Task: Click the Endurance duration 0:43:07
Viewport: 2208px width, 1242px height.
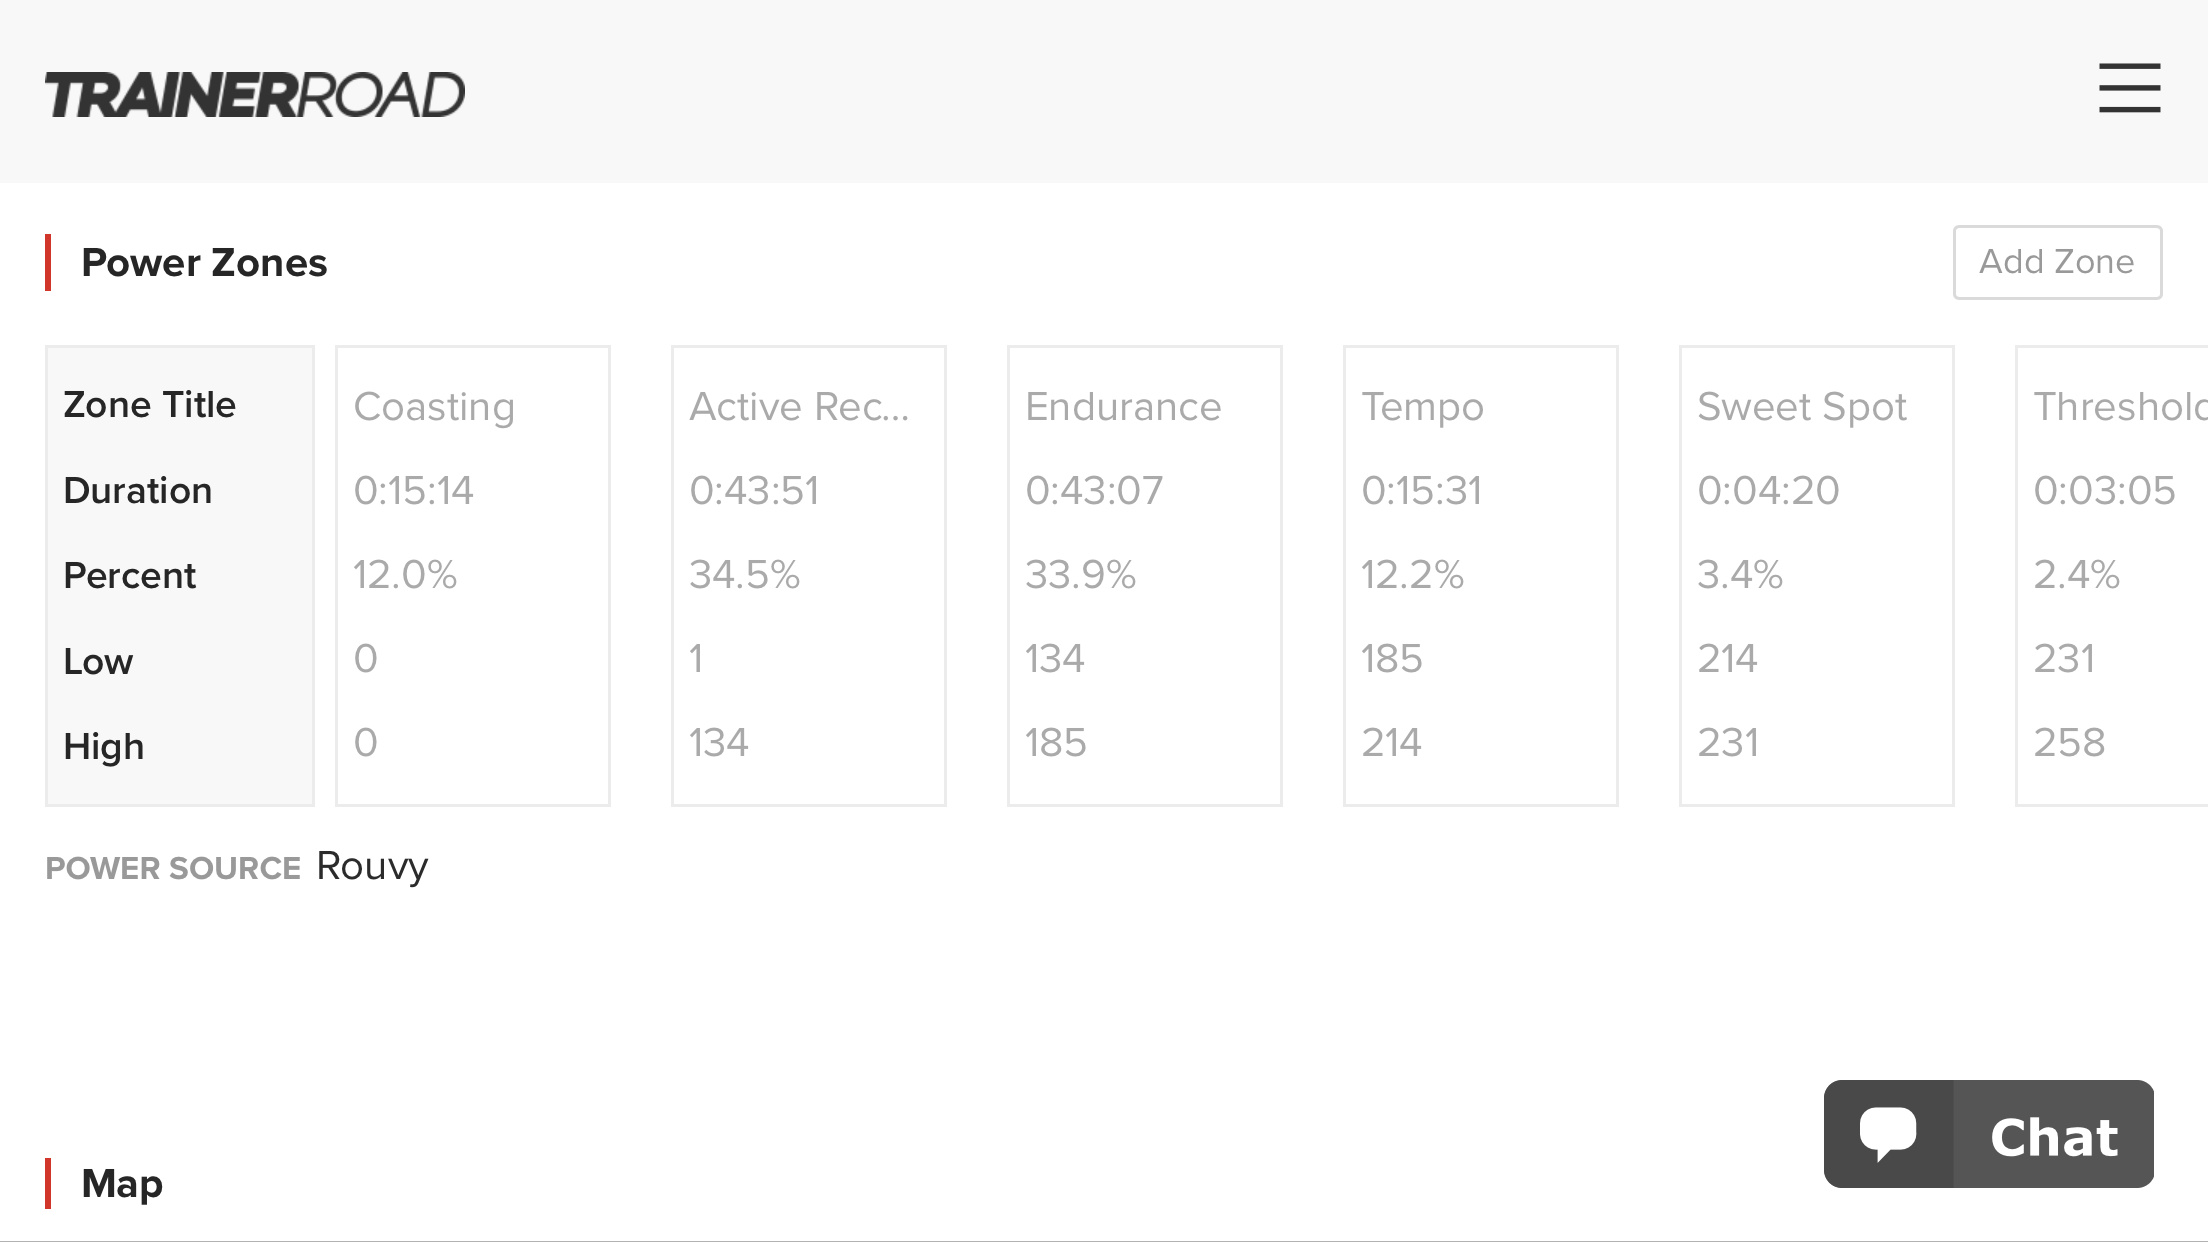Action: [x=1094, y=491]
